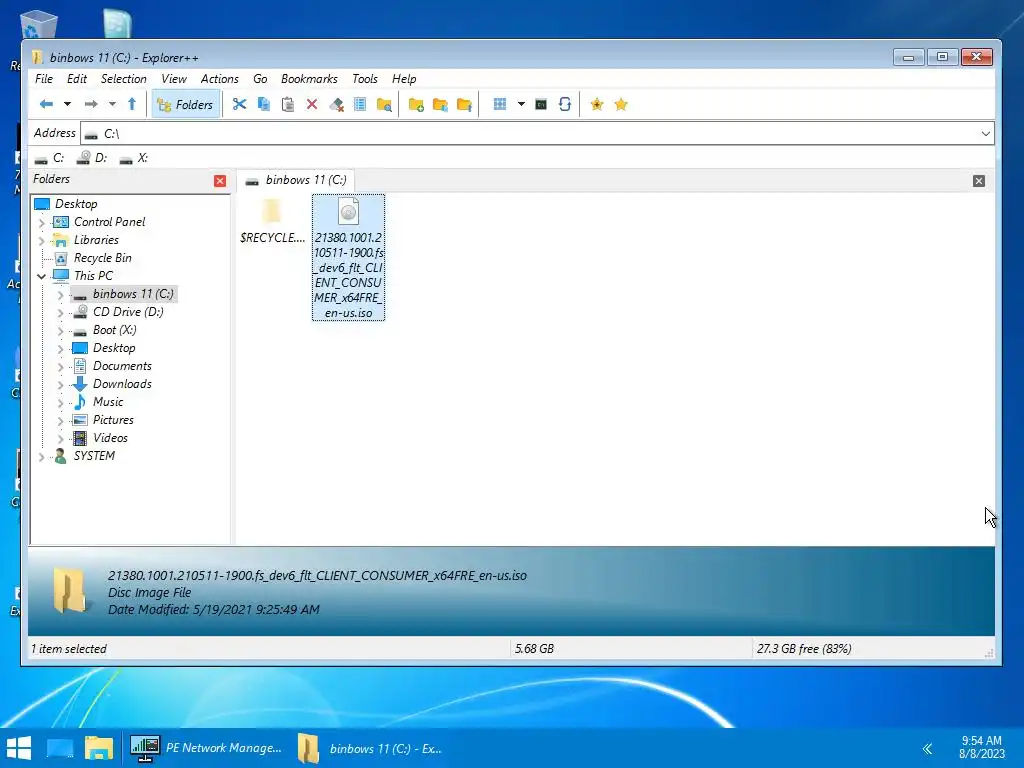Go back with the blue left arrow
Viewport: 1024px width, 768px height.
pyautogui.click(x=46, y=104)
